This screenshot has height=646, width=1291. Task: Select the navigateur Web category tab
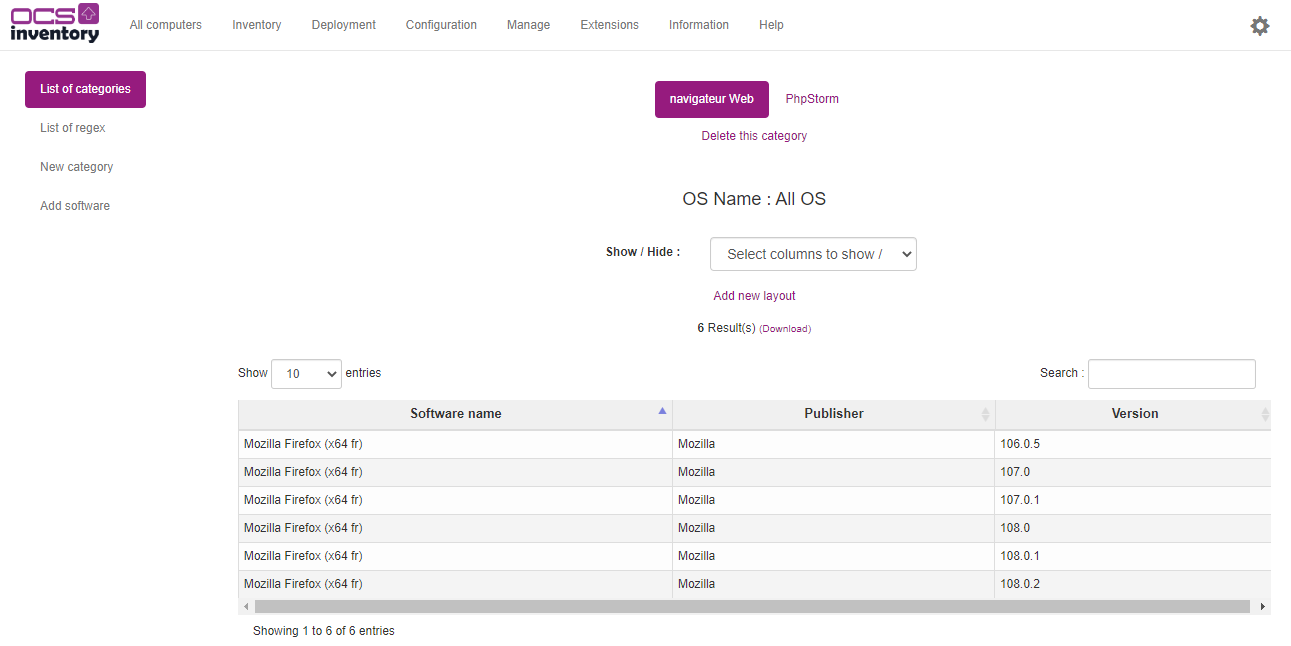pos(711,99)
